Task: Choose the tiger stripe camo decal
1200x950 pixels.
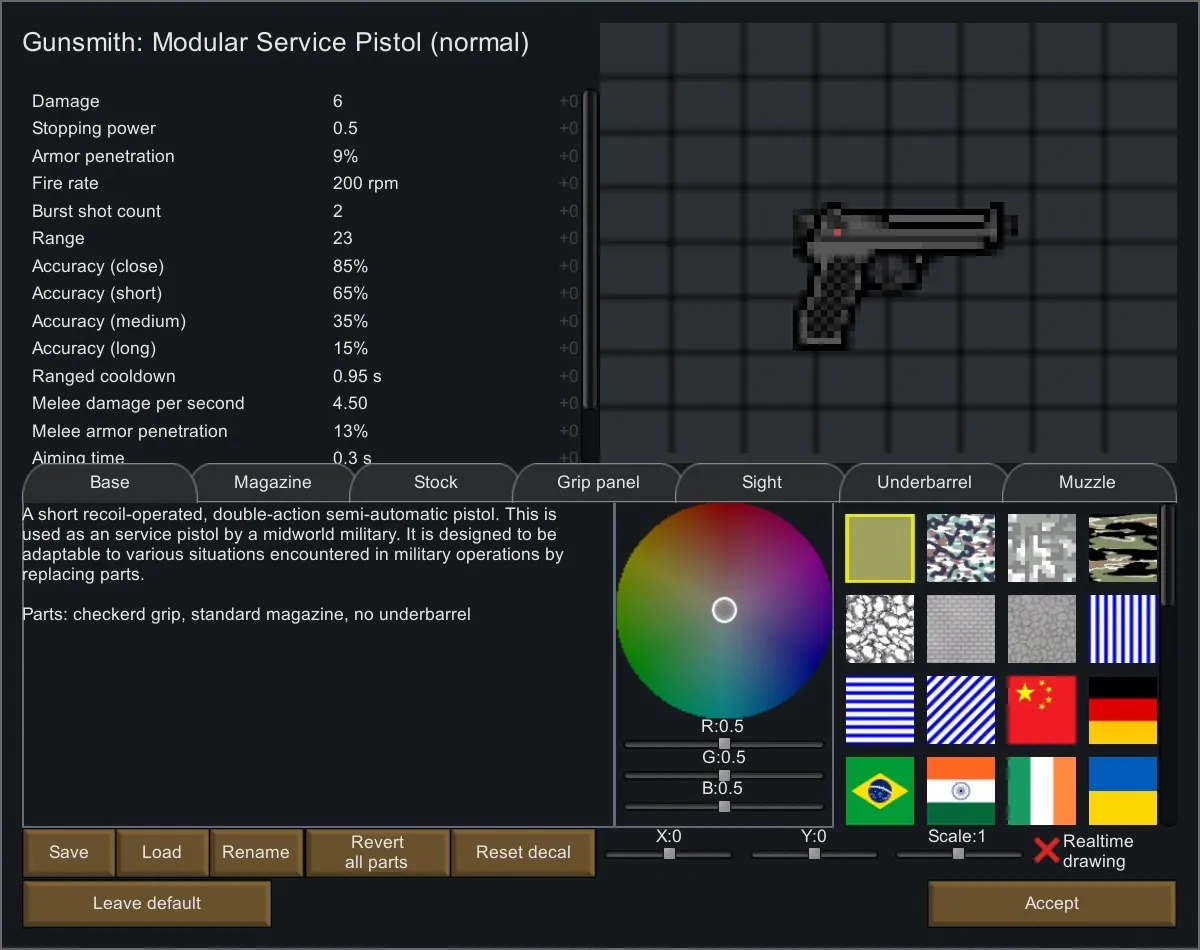Action: click(x=1122, y=548)
